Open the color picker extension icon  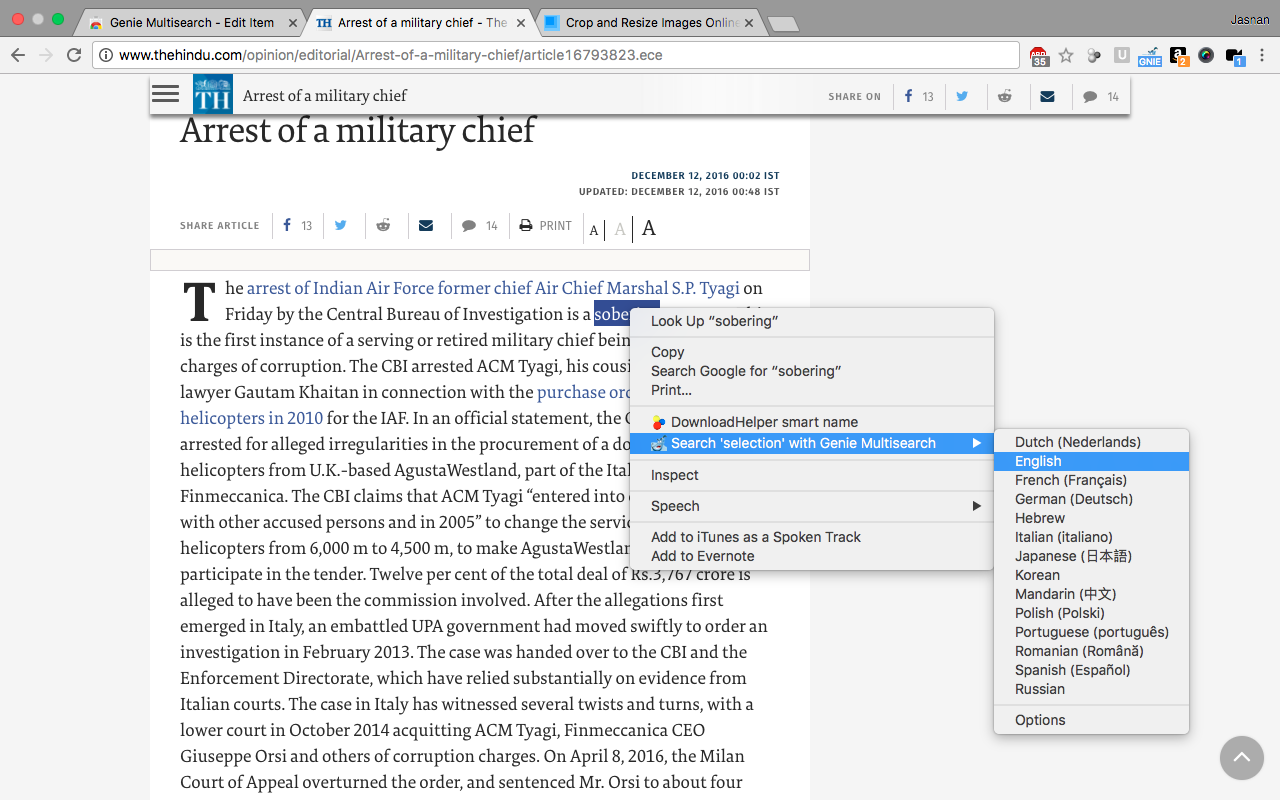point(1206,55)
